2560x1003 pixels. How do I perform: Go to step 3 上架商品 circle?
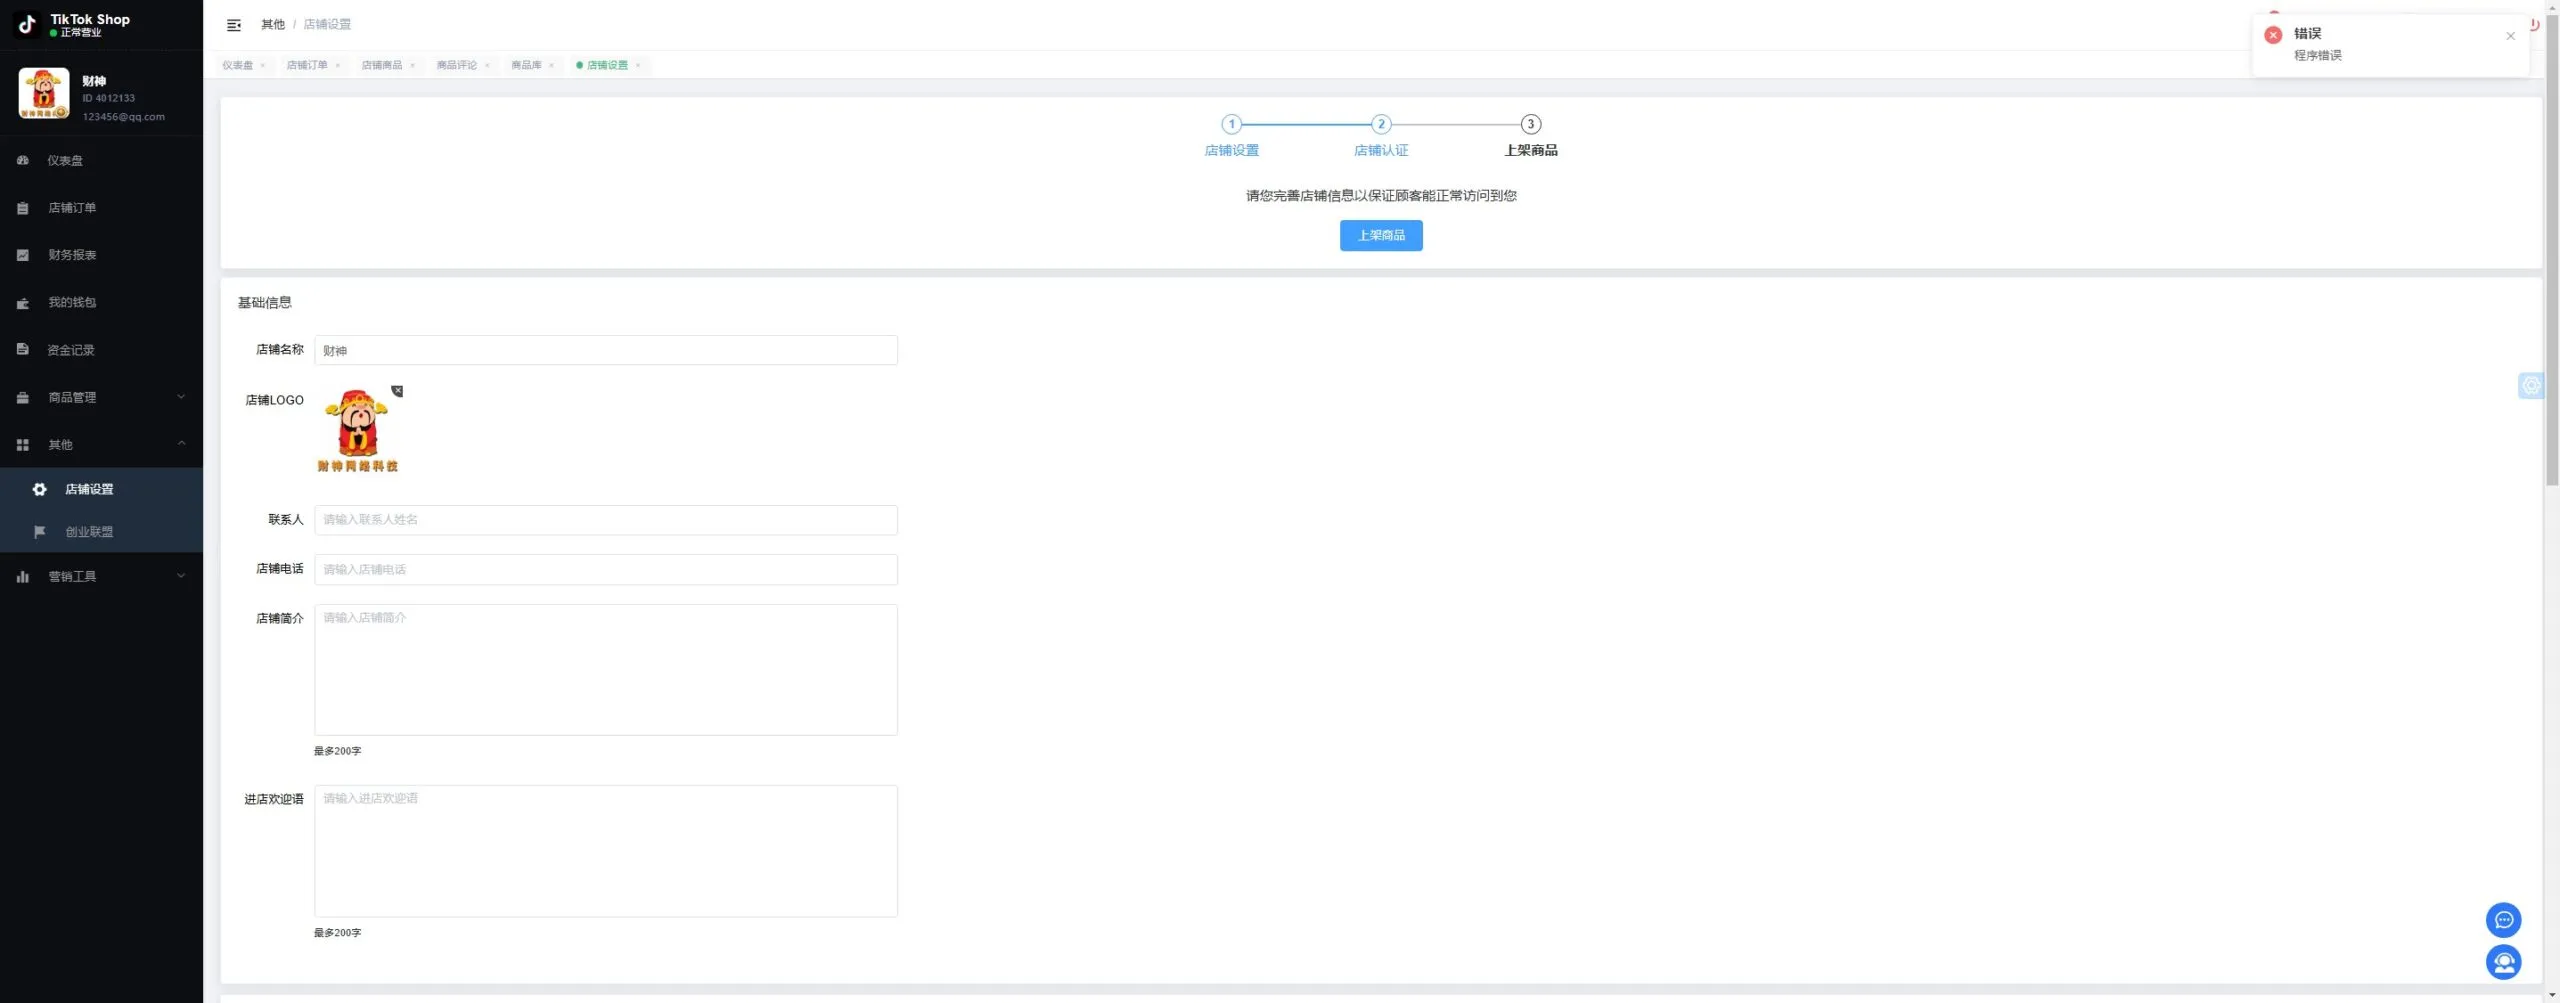tap(1531, 124)
